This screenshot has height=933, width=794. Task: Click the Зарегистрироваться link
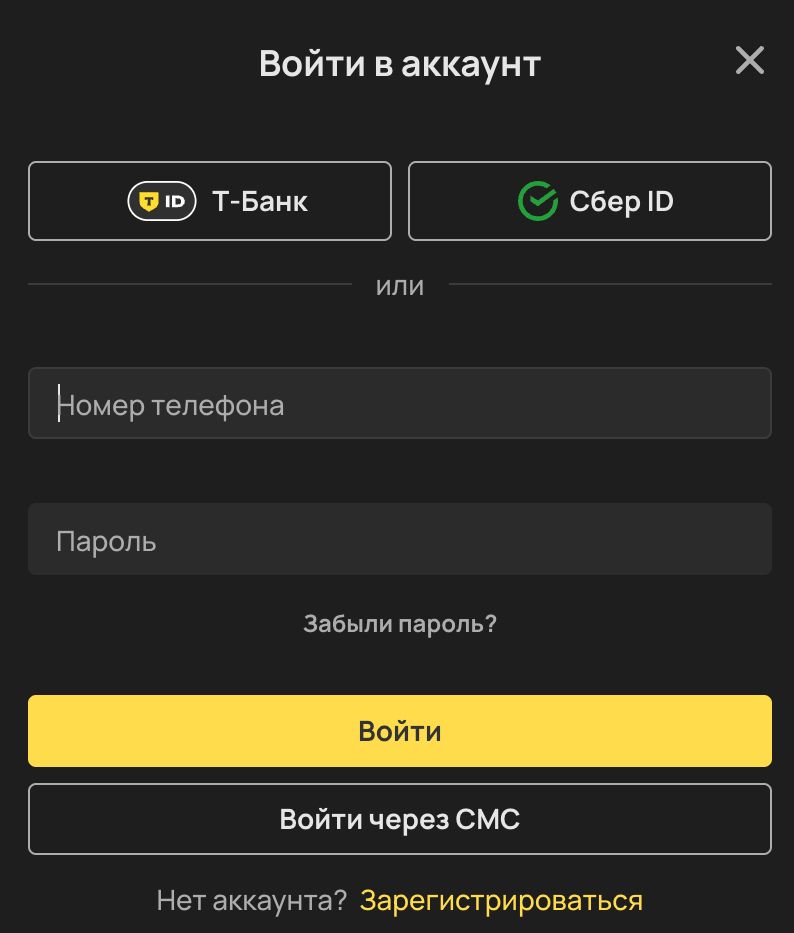(503, 899)
